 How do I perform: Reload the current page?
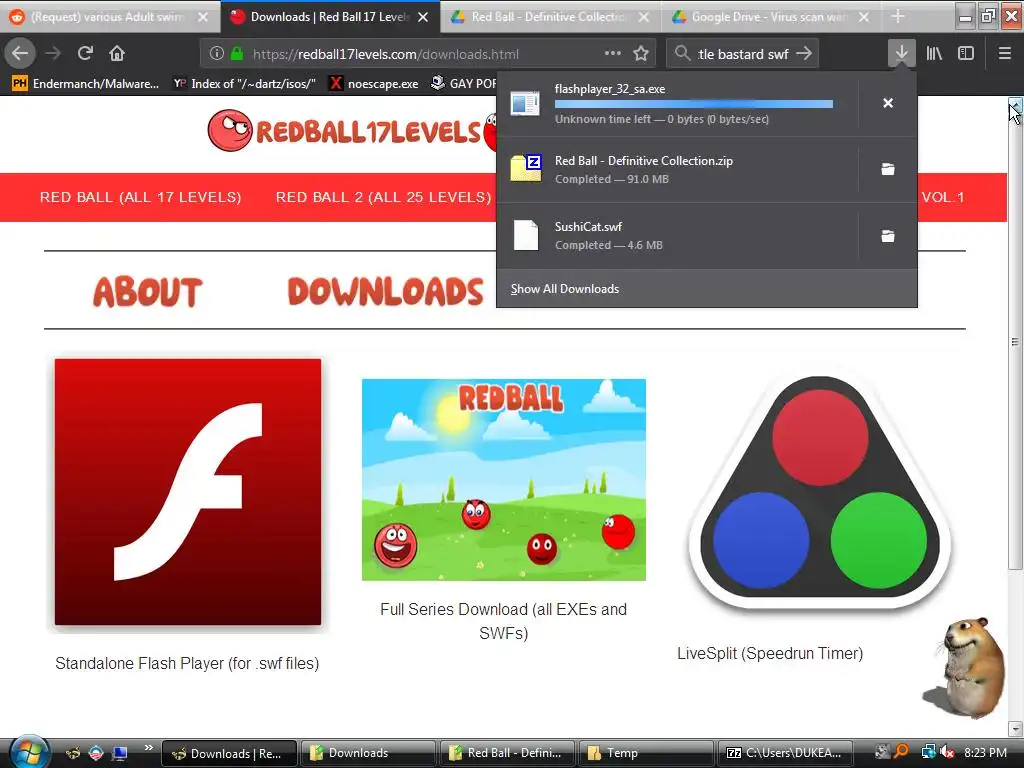point(85,54)
